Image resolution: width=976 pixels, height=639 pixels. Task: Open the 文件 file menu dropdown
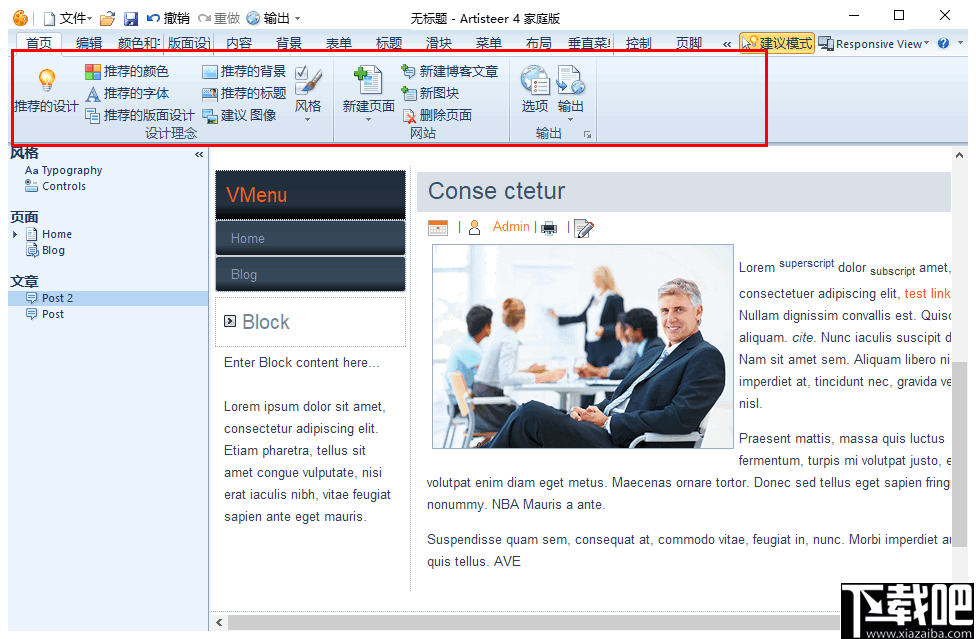click(x=76, y=17)
